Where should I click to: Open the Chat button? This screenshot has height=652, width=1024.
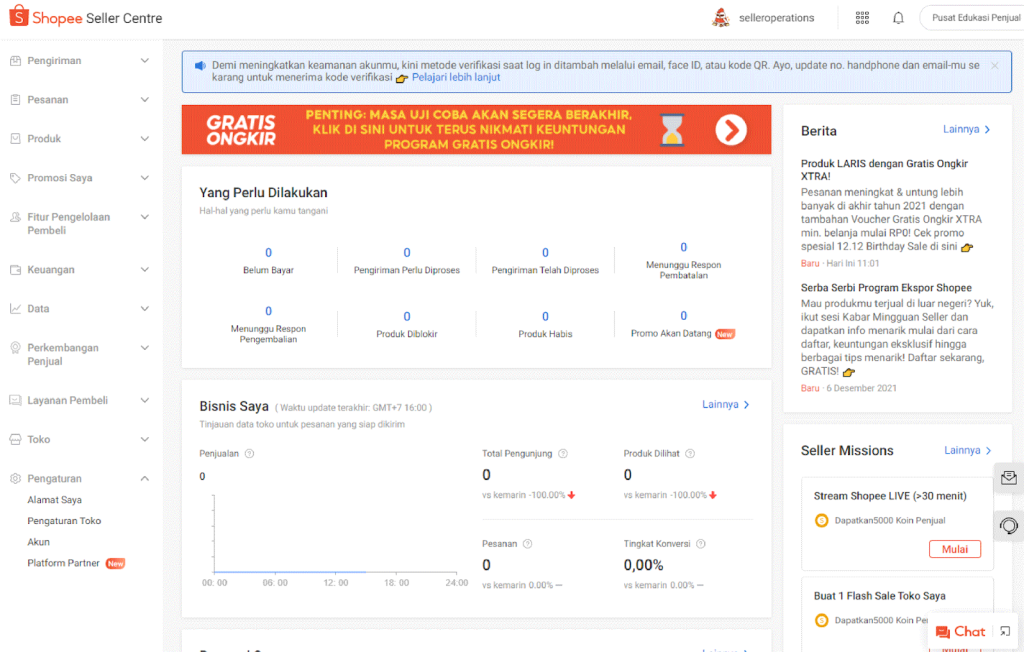point(960,632)
